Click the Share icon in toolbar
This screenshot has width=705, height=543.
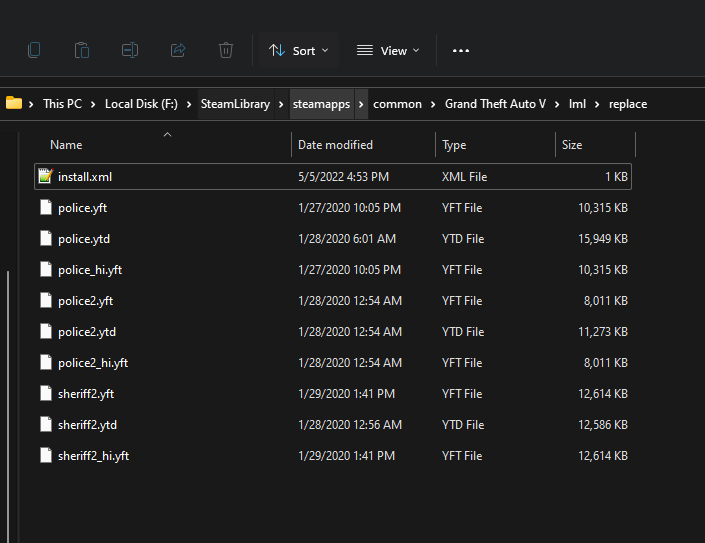178,50
